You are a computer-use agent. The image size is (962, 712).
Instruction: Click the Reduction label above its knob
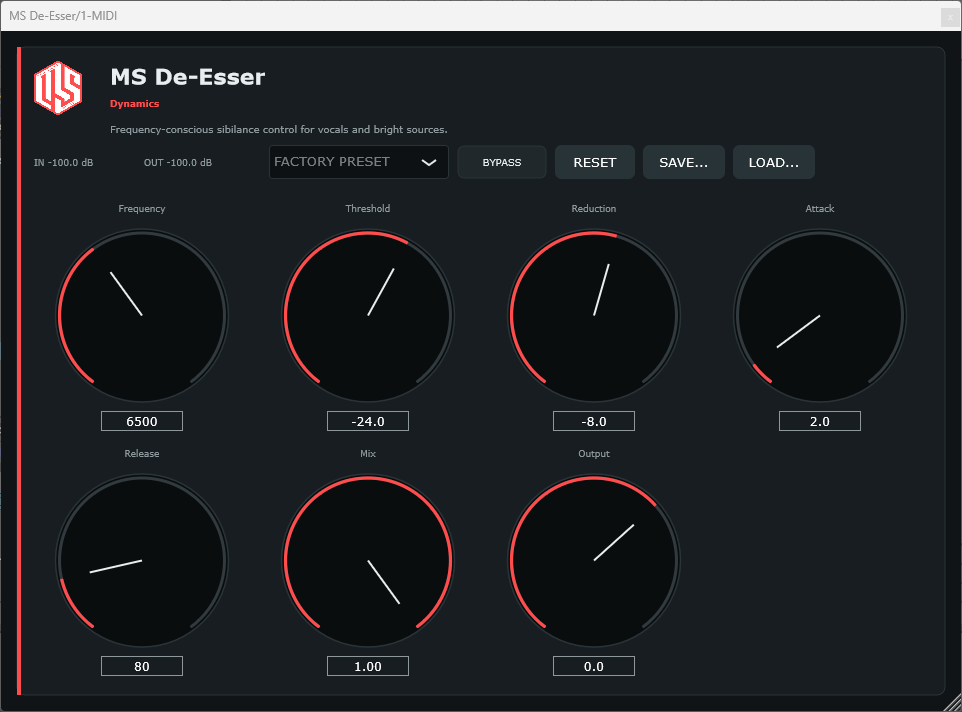click(x=594, y=209)
